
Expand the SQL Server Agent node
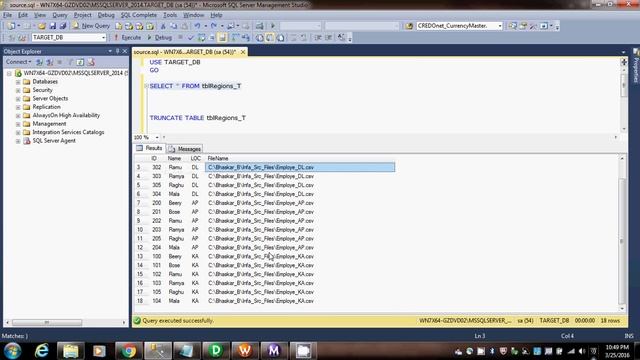tap(18, 141)
